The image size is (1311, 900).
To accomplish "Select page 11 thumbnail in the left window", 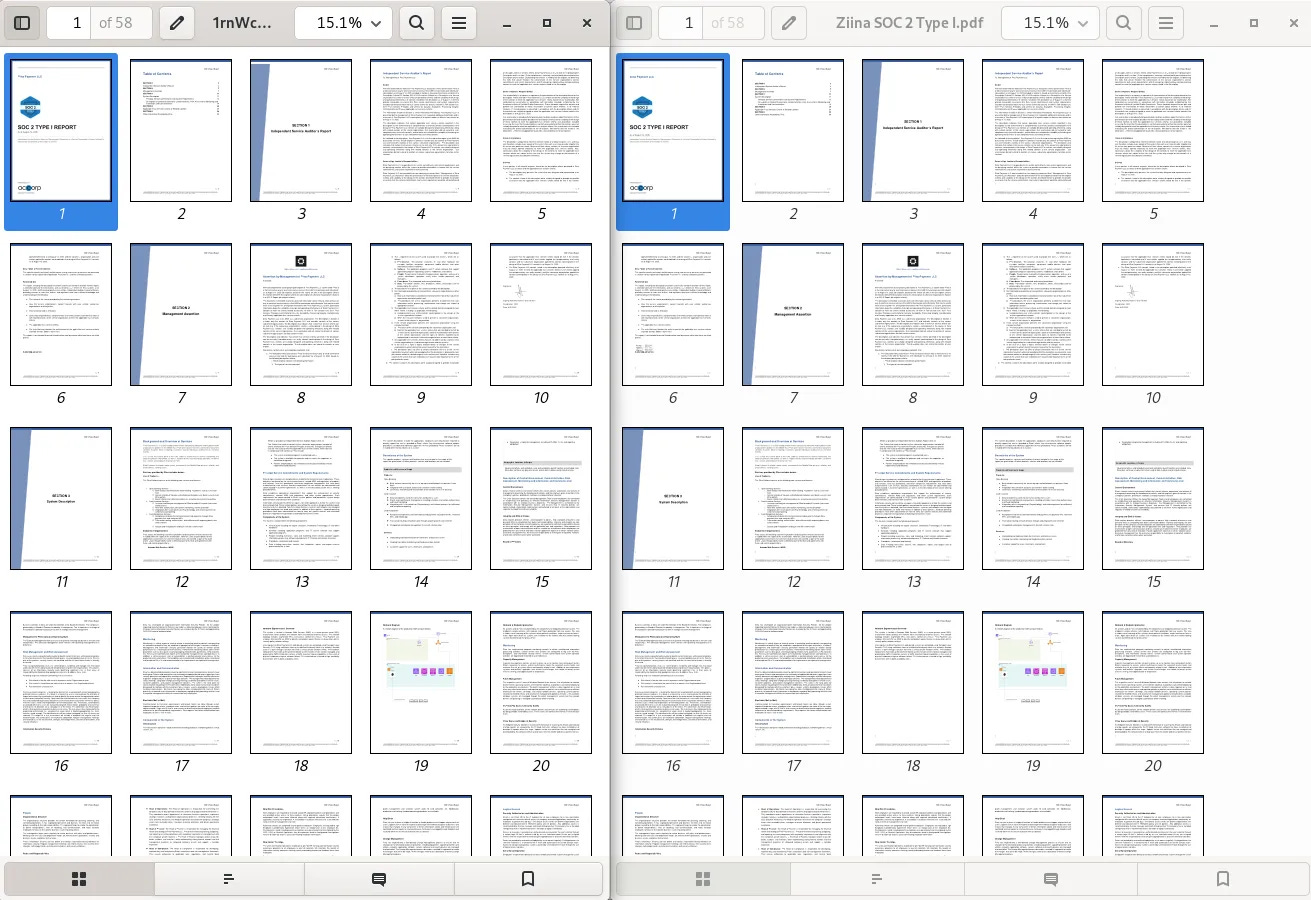I will 61,499.
